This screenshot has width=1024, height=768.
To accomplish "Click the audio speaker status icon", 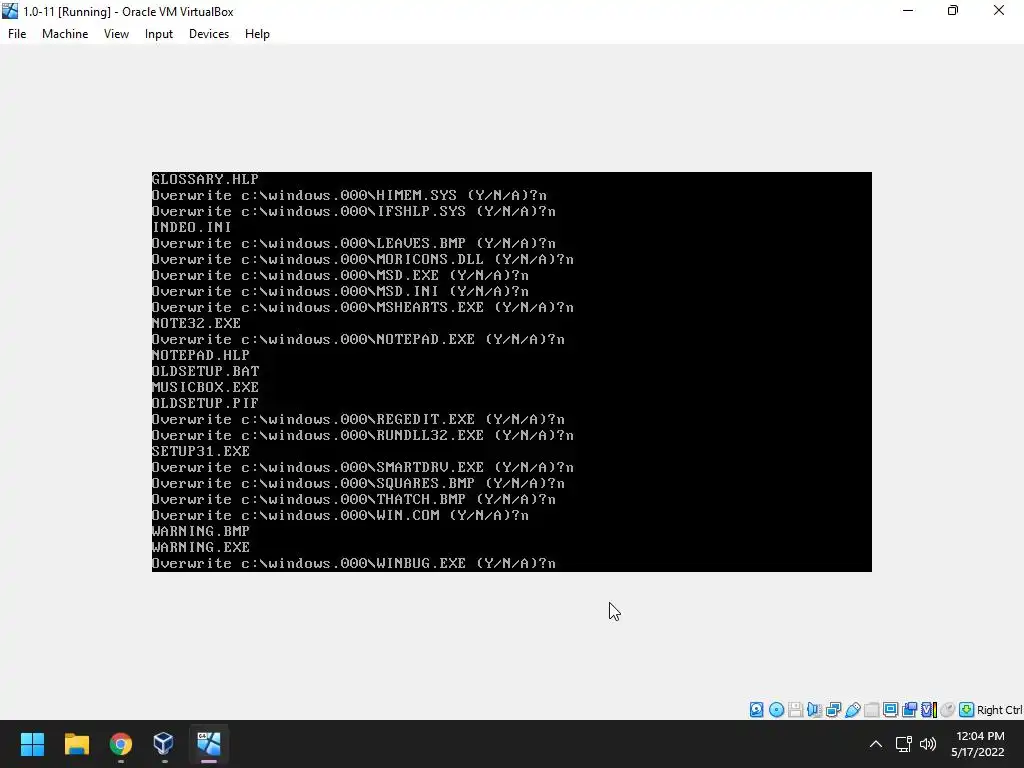I will click(x=814, y=710).
